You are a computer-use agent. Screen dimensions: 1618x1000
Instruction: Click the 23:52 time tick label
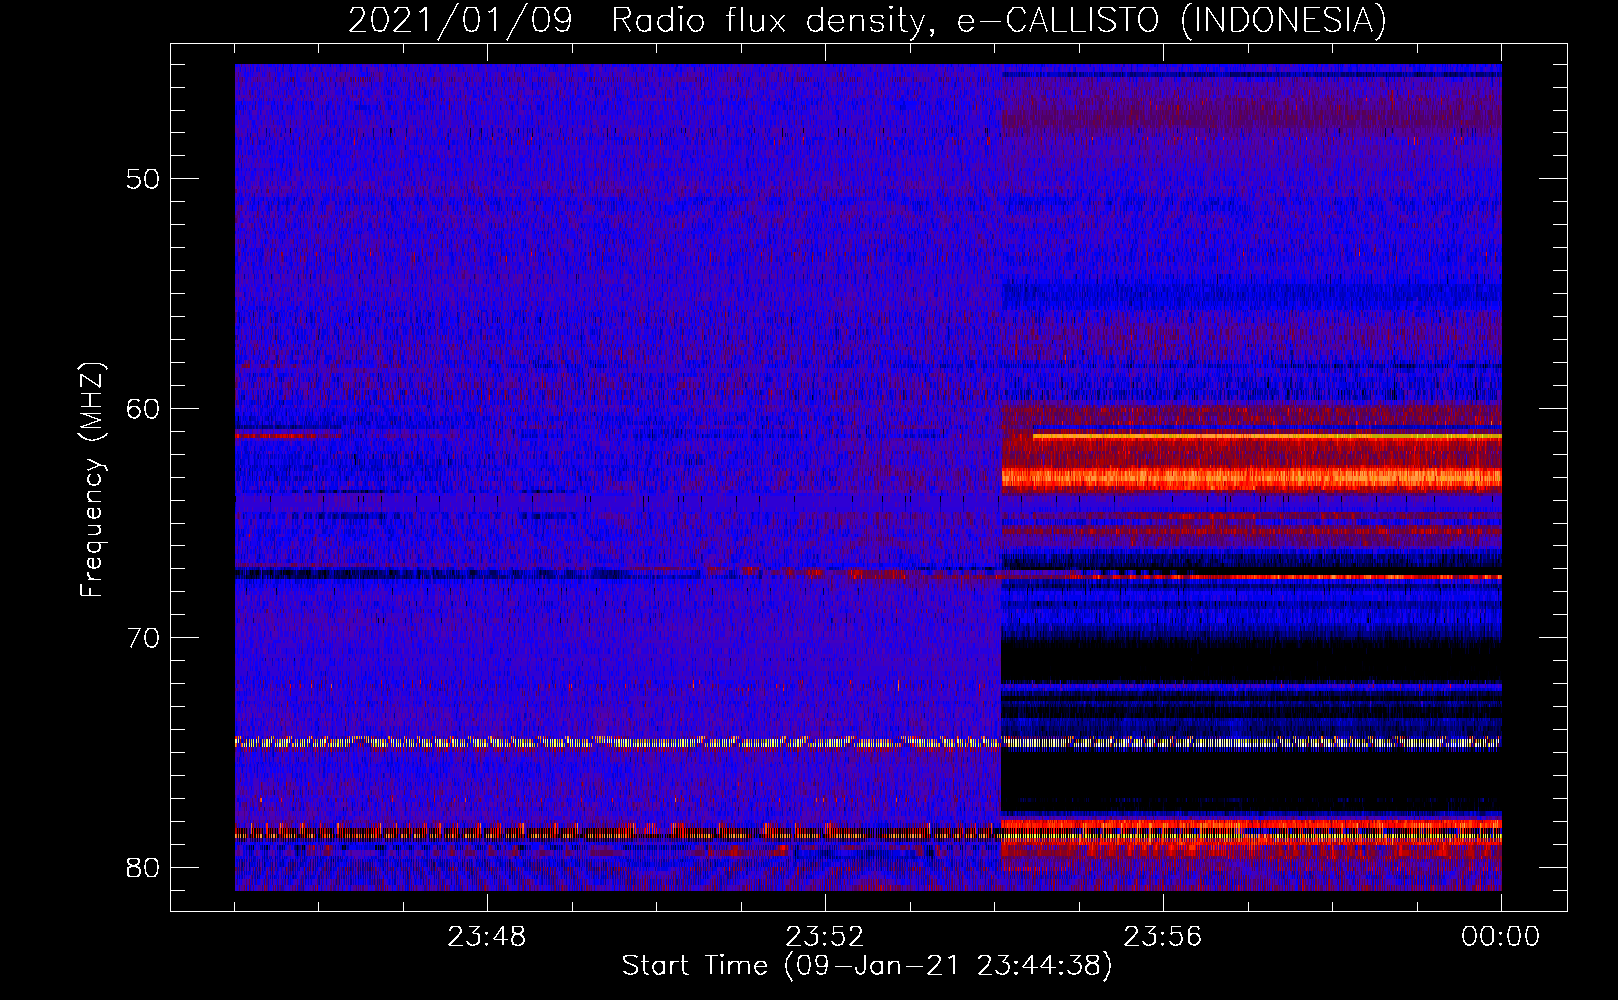824,937
